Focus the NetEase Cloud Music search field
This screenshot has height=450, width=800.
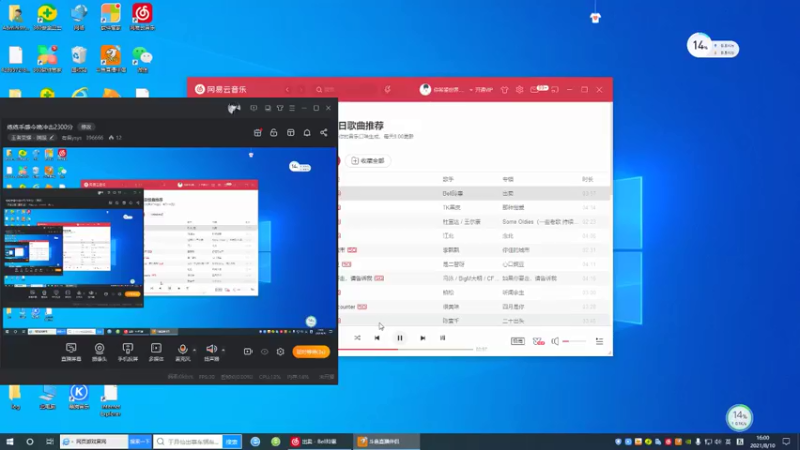coord(346,89)
